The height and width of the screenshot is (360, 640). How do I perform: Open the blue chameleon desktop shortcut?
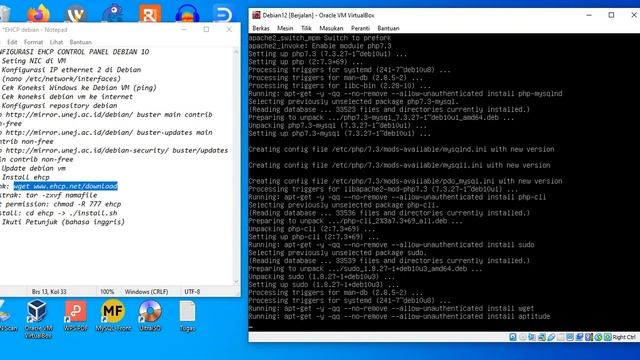[x=113, y=13]
